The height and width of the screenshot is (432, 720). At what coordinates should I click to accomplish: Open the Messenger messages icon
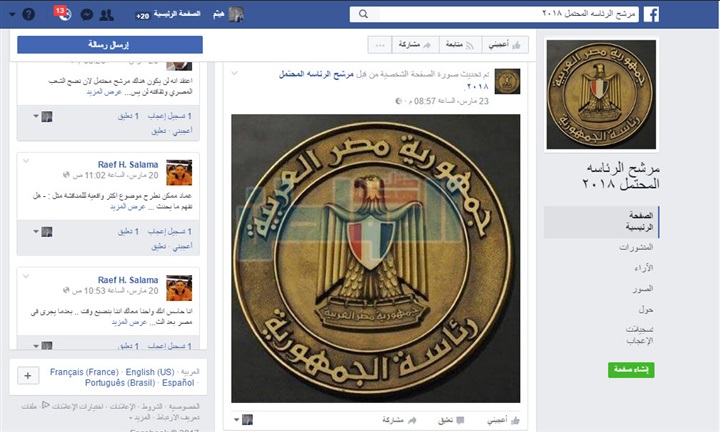coord(87,15)
